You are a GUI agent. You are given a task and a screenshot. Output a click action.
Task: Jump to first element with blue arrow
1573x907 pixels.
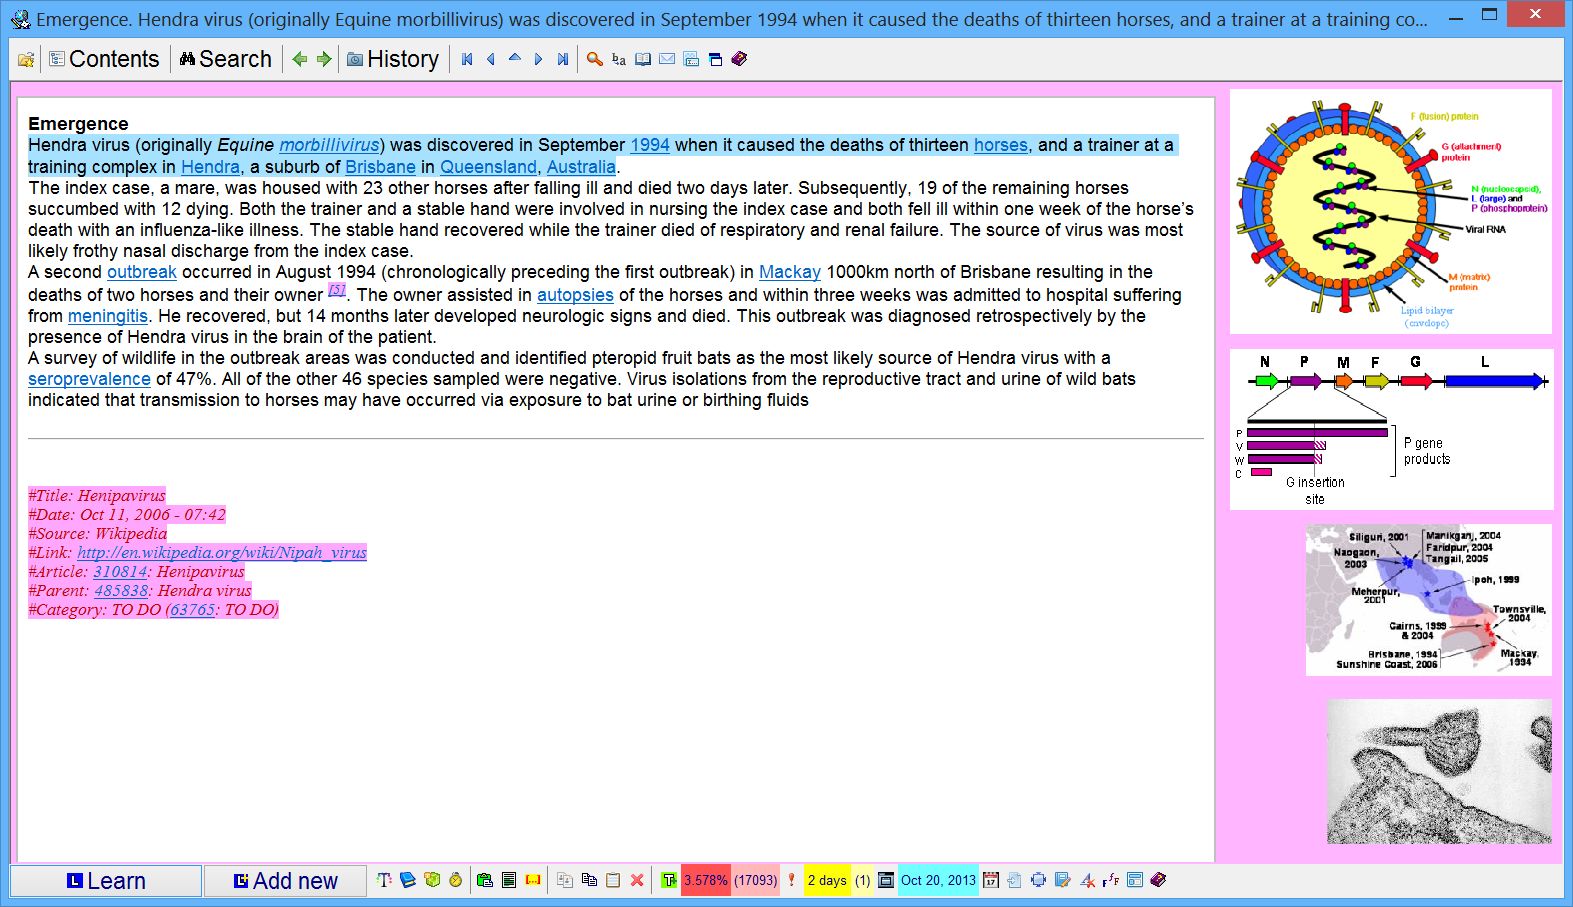(x=467, y=59)
